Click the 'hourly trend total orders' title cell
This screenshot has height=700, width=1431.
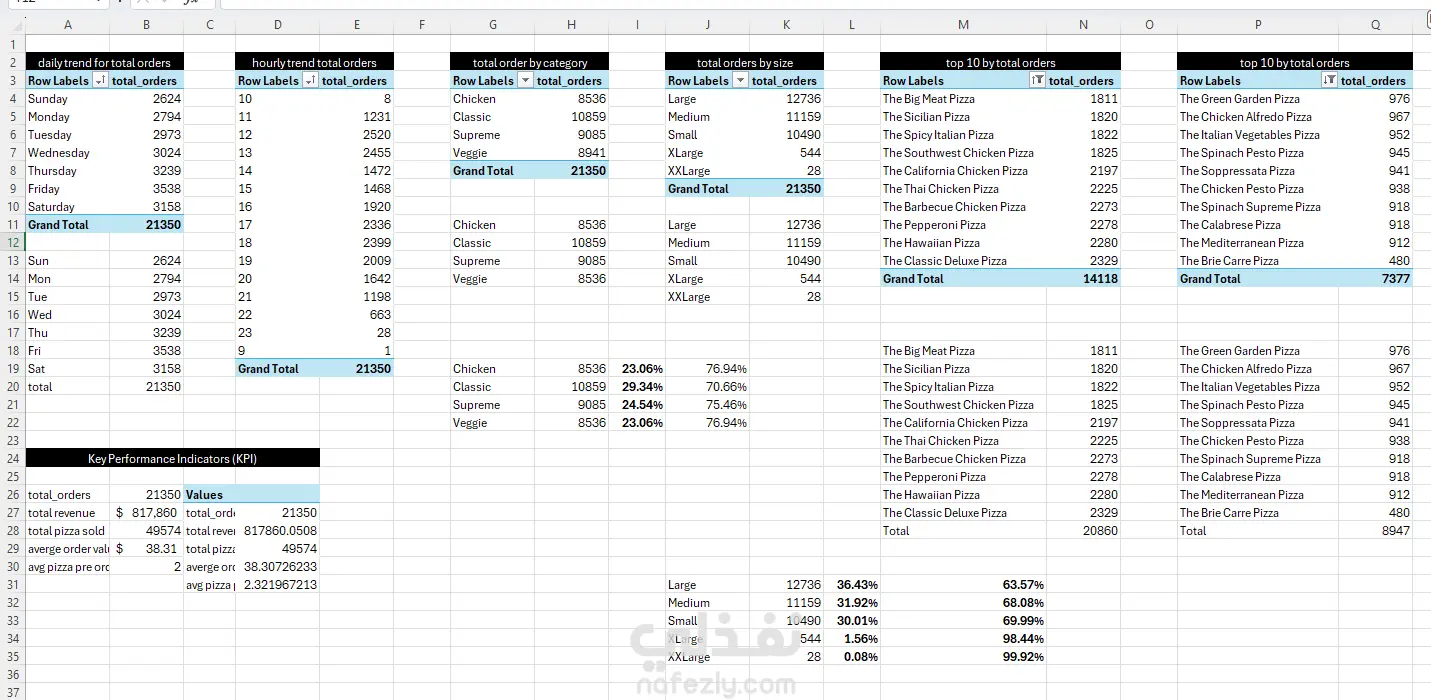315,62
